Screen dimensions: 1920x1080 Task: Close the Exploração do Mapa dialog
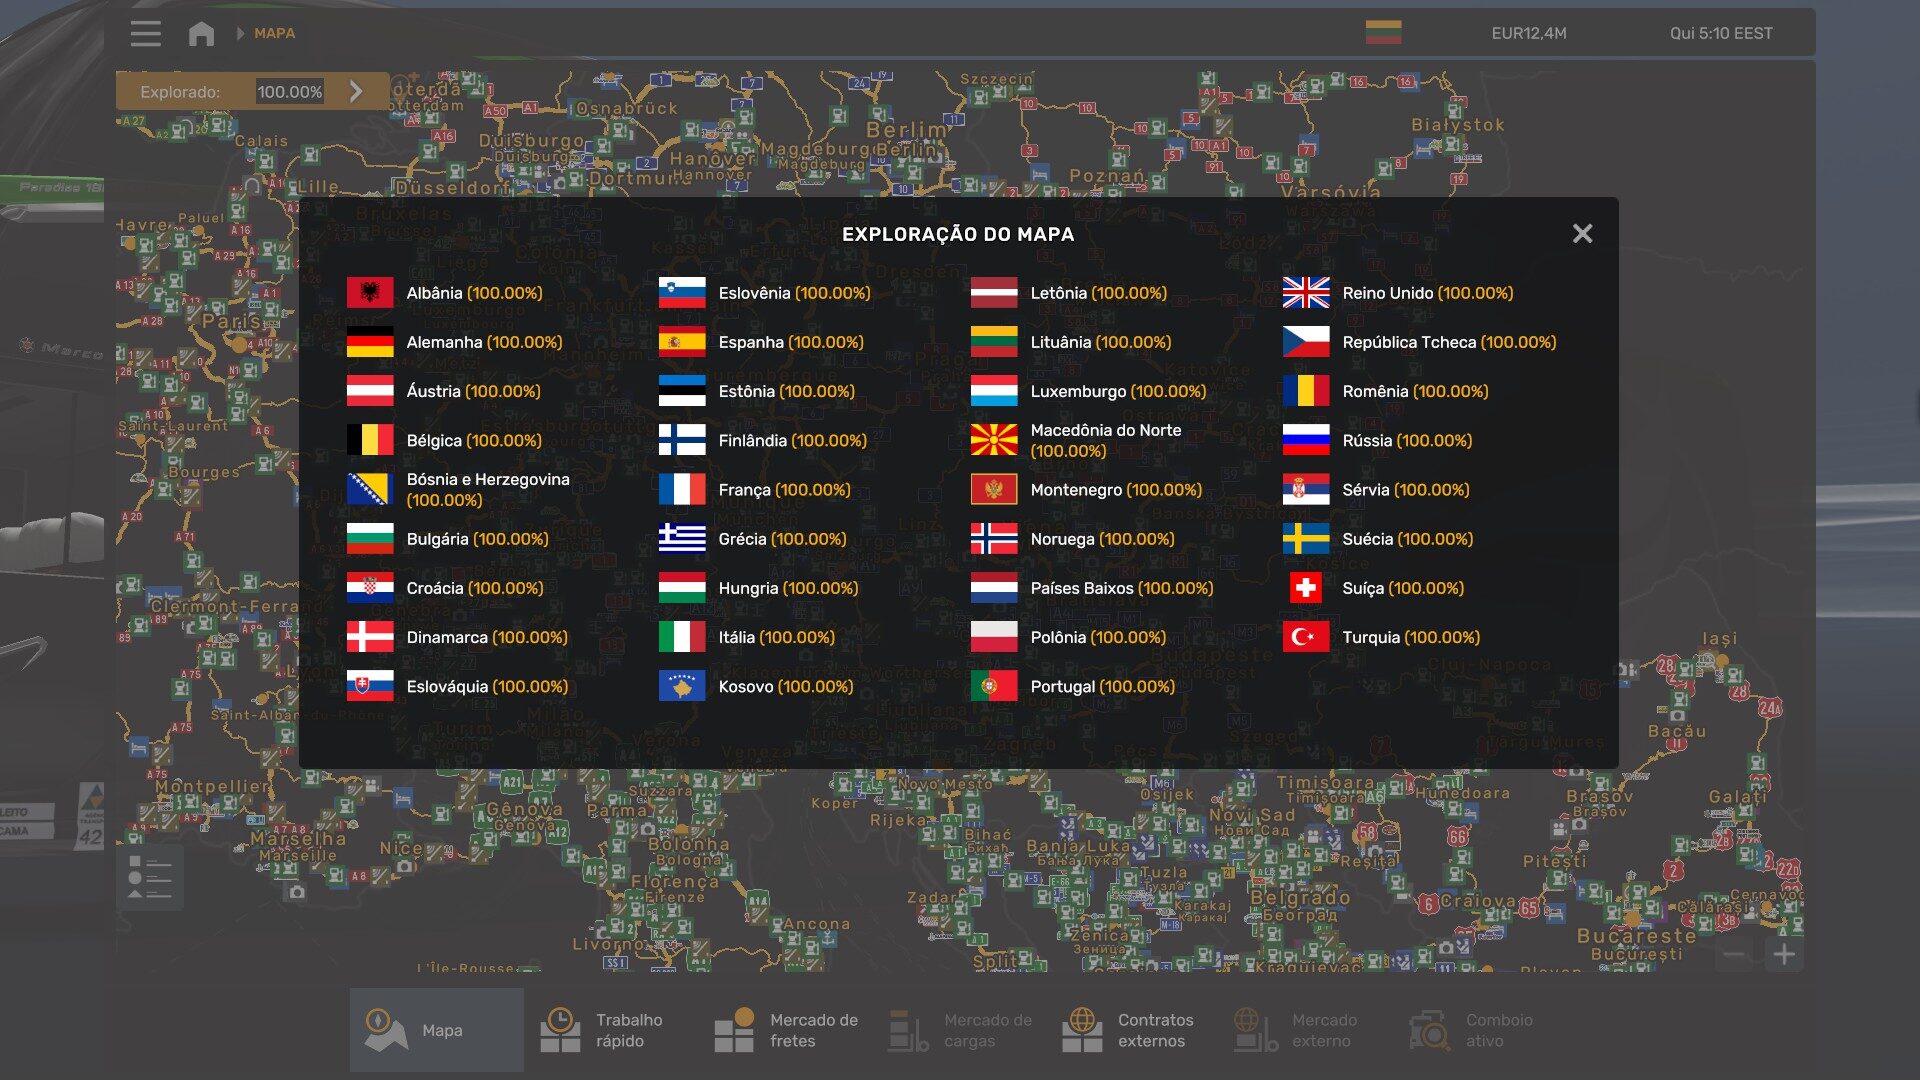pyautogui.click(x=1582, y=233)
